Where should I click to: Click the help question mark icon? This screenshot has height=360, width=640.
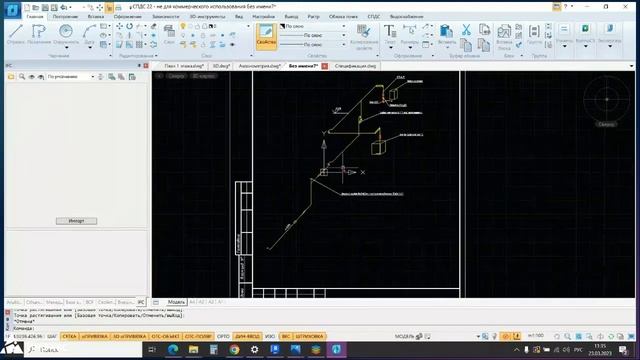click(565, 7)
